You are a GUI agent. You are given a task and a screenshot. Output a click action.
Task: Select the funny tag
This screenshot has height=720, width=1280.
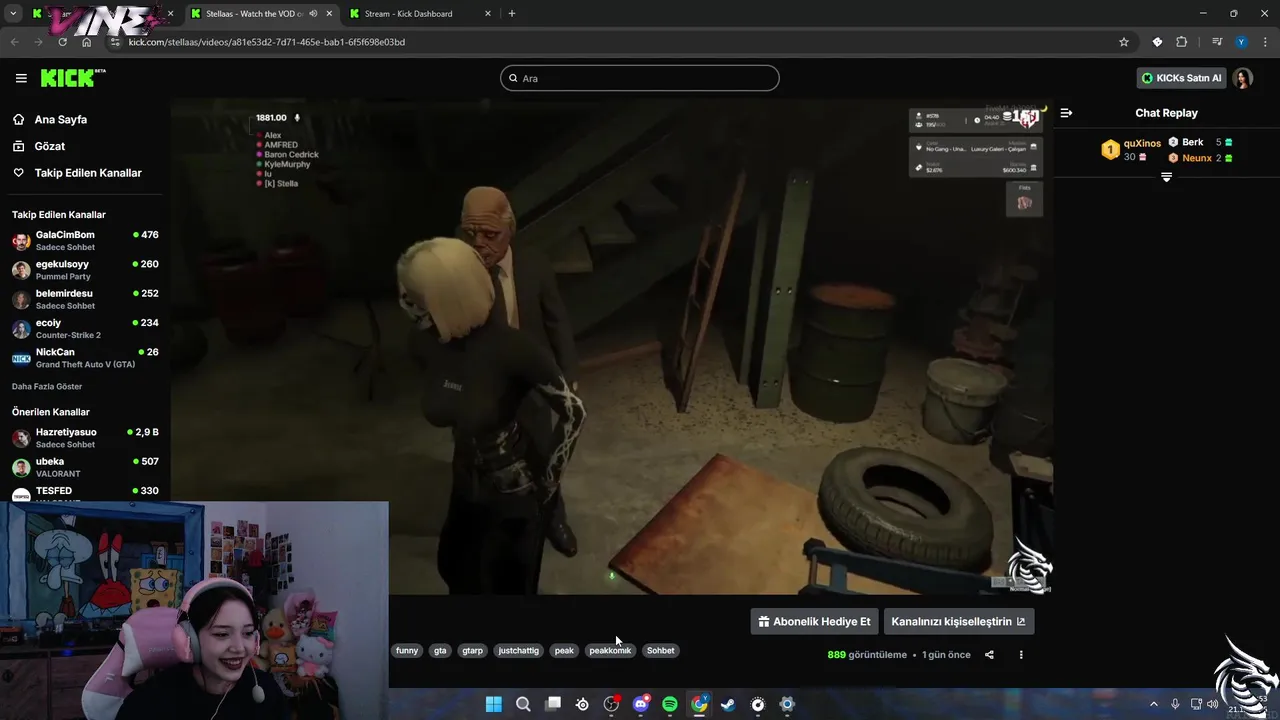(x=407, y=650)
